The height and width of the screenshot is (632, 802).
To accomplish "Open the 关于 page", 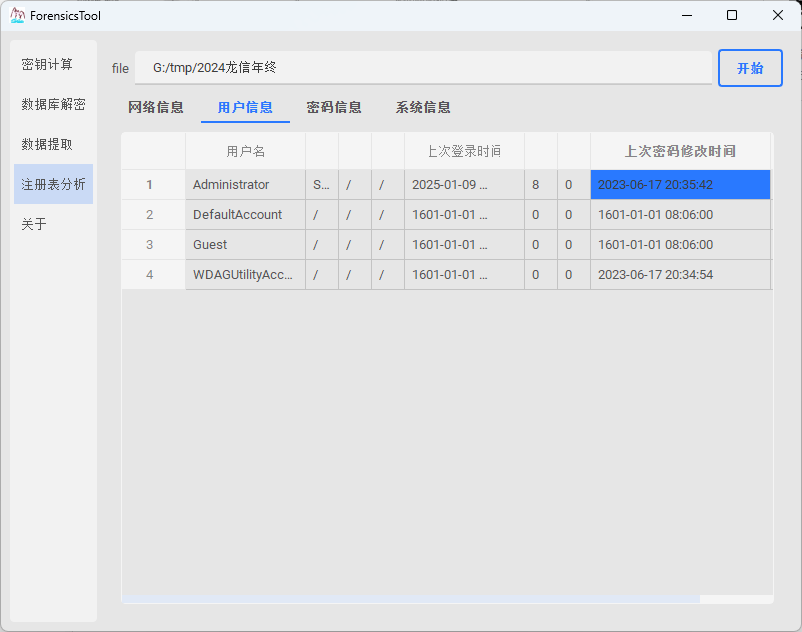I will point(34,224).
